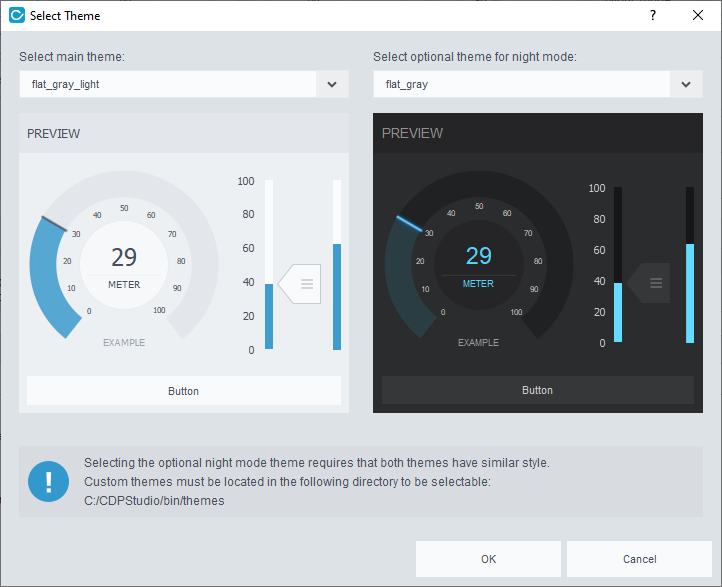Click the dark preview Button
722x587 pixels.
tap(537, 390)
